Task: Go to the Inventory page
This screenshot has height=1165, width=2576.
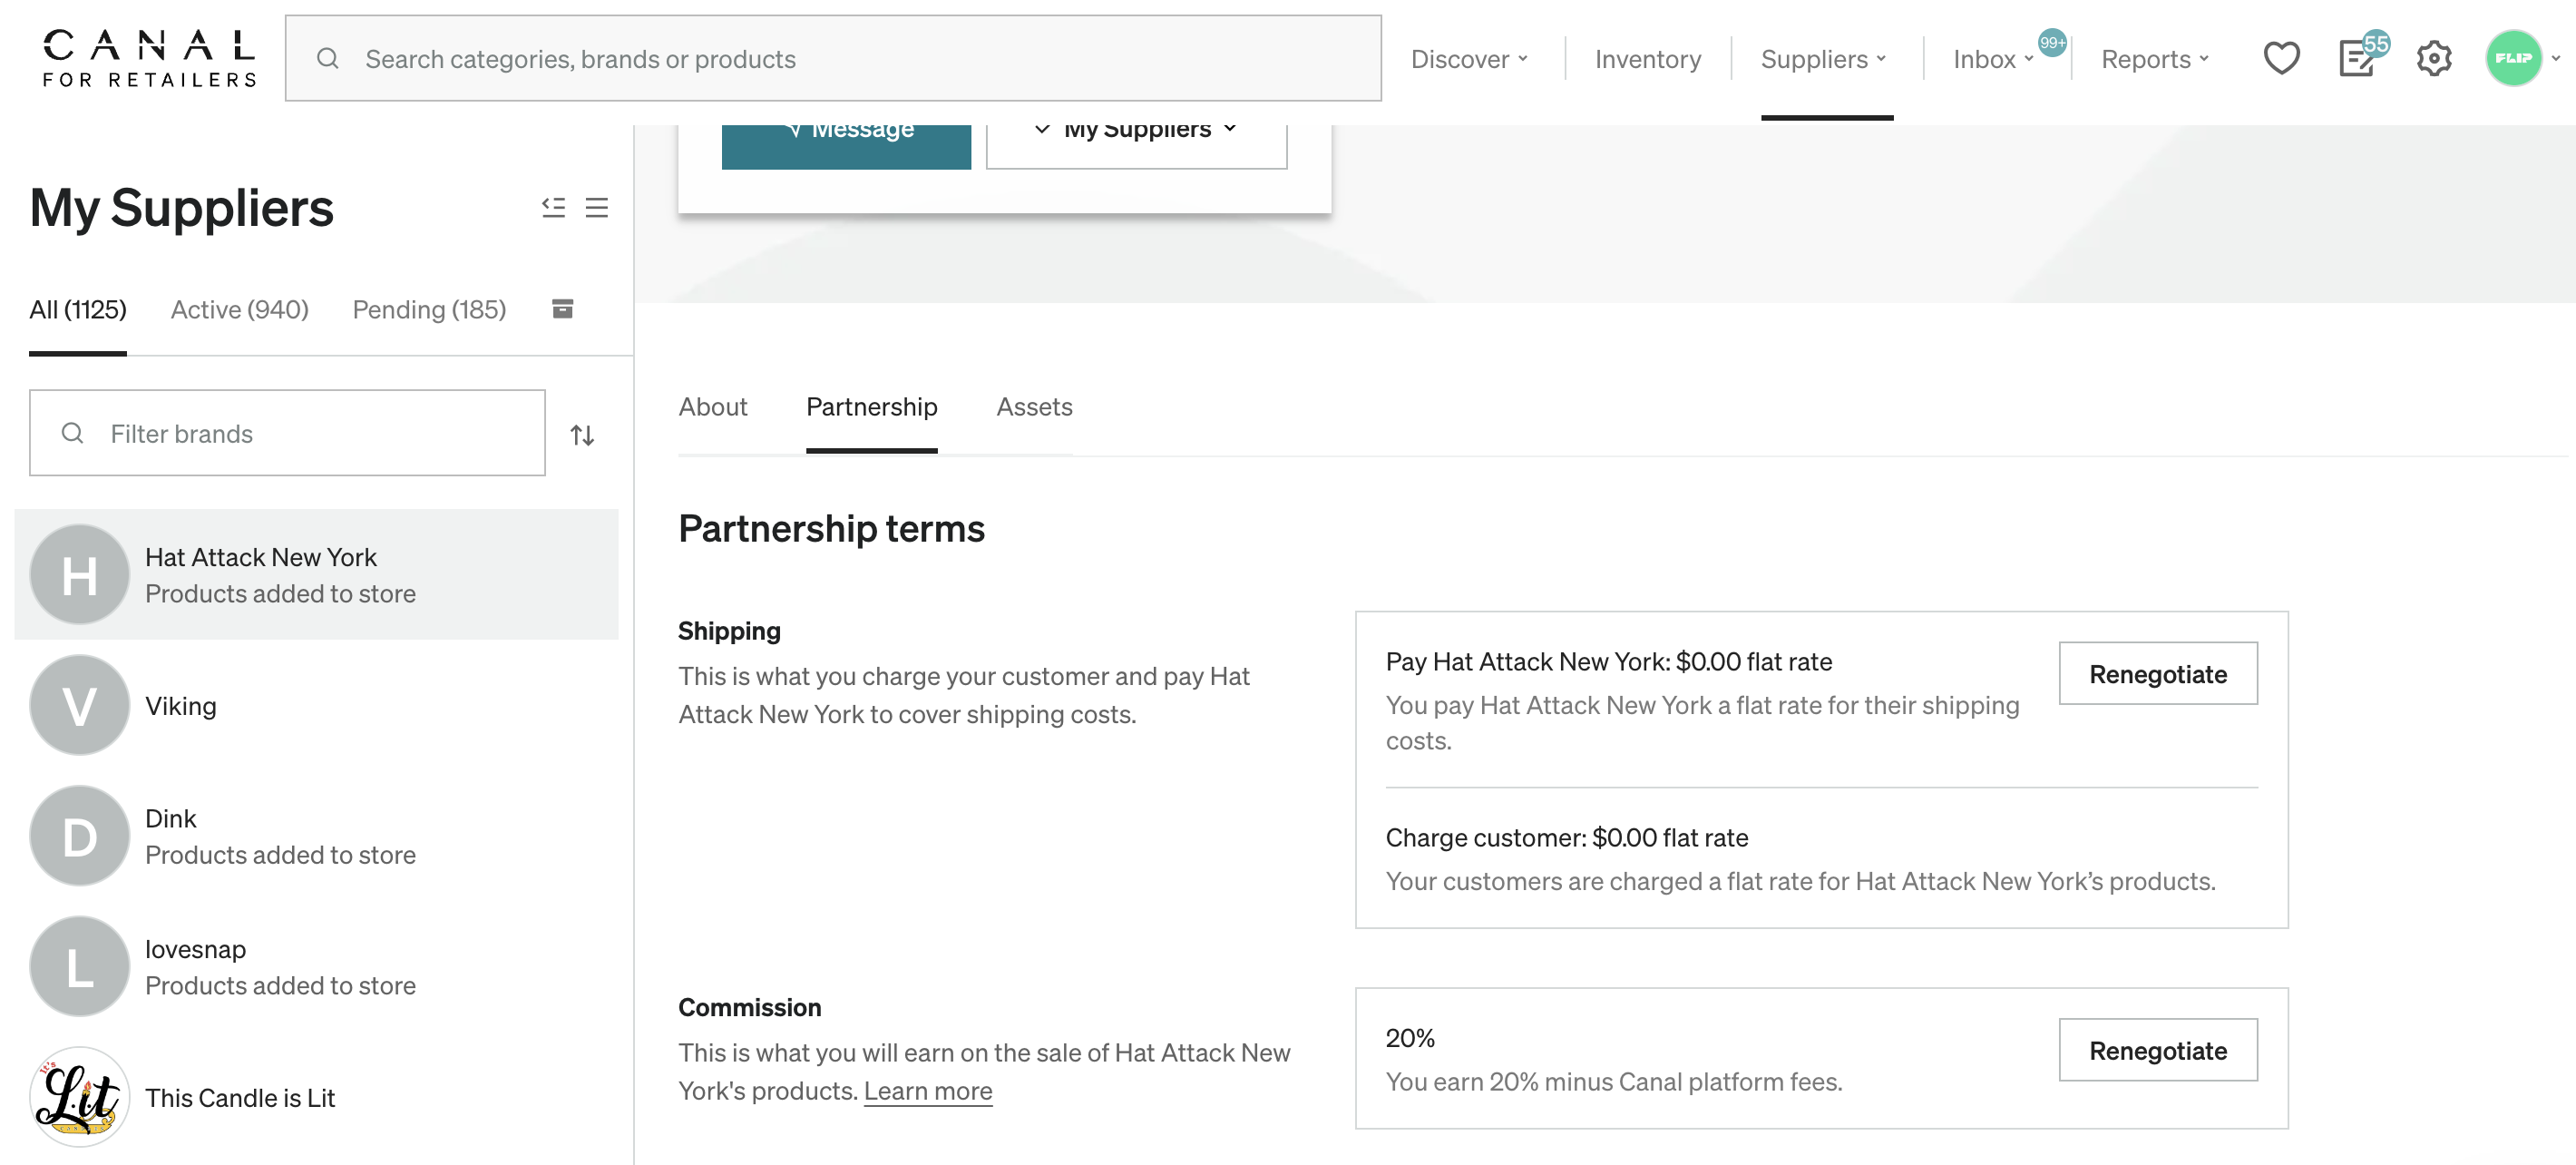Action: tap(1647, 59)
